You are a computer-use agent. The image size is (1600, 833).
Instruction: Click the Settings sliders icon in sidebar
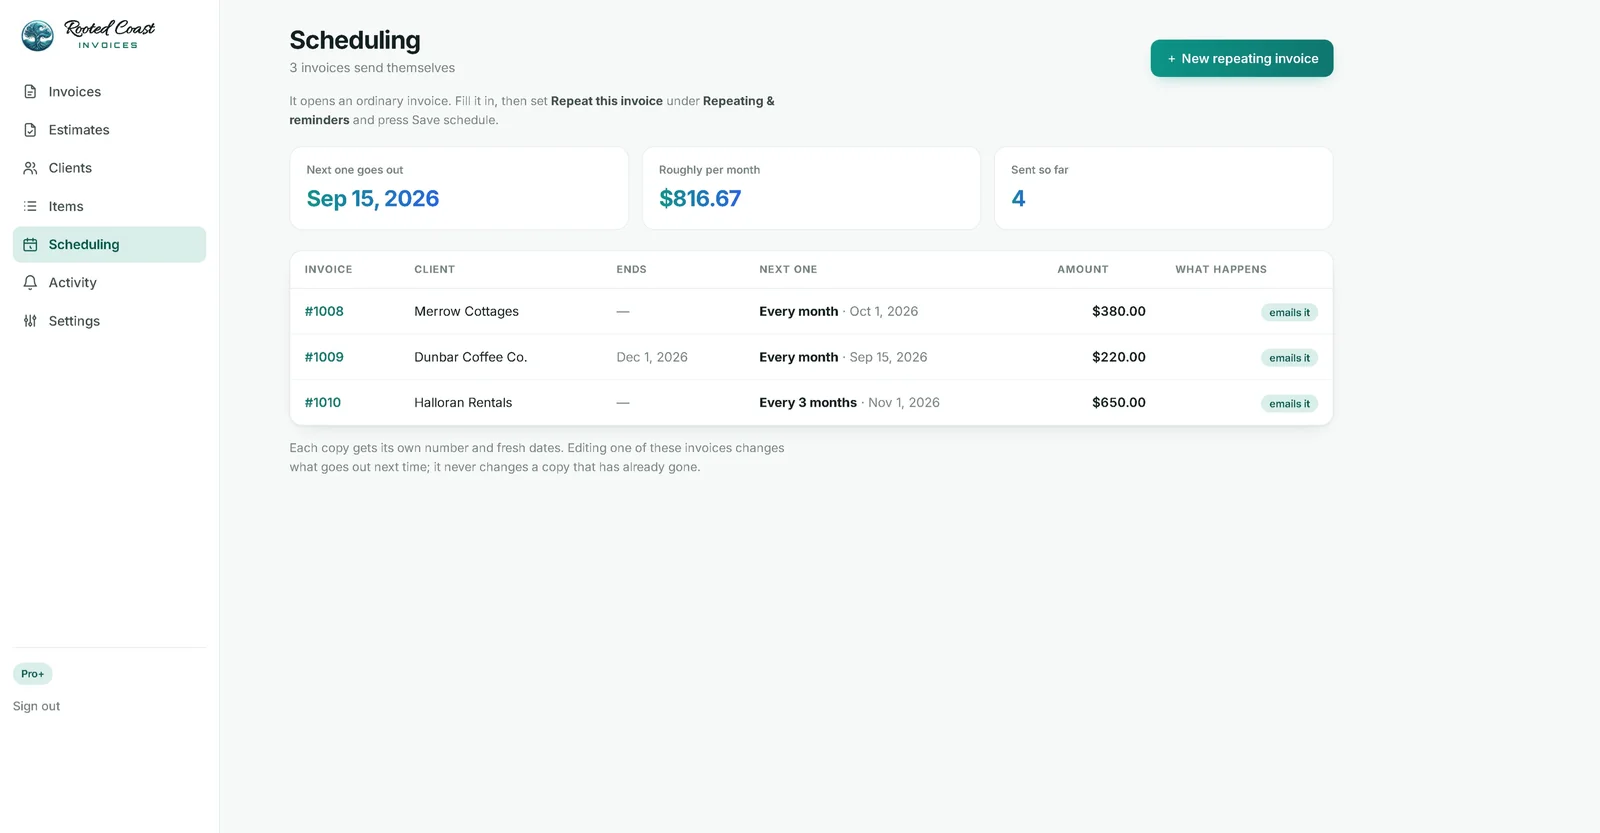[30, 321]
